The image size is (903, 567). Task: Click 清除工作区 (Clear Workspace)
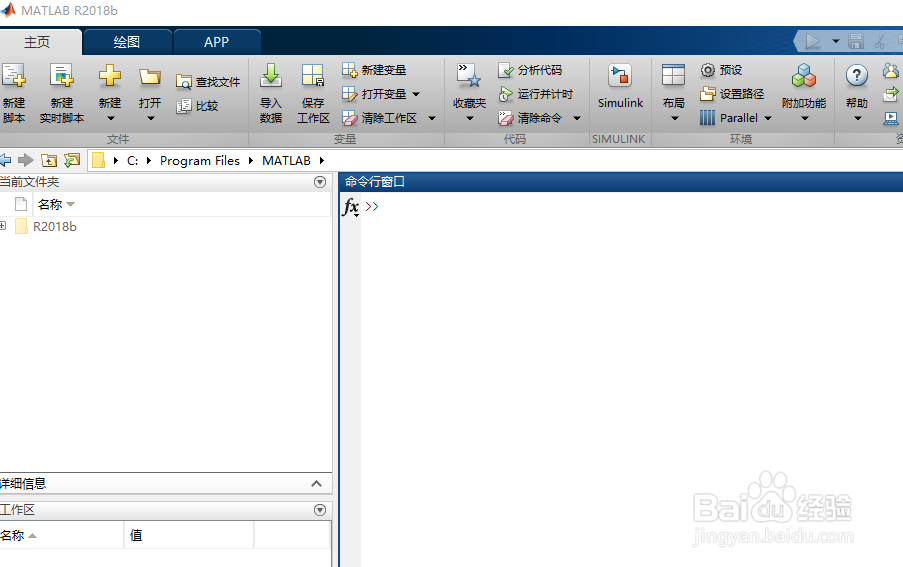click(380, 118)
